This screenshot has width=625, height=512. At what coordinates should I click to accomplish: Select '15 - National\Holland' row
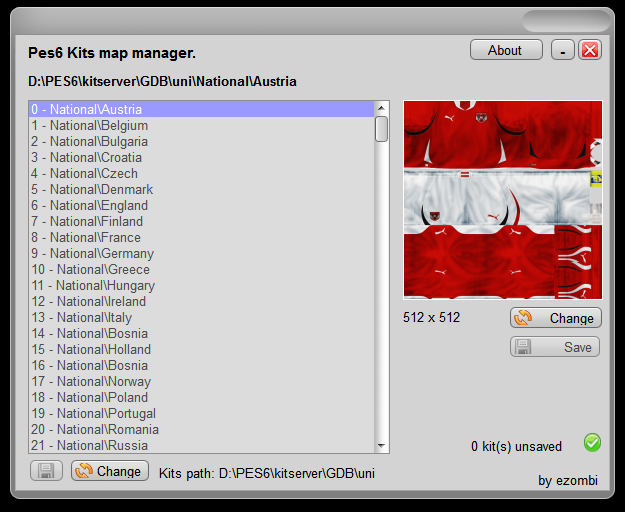tap(202, 349)
